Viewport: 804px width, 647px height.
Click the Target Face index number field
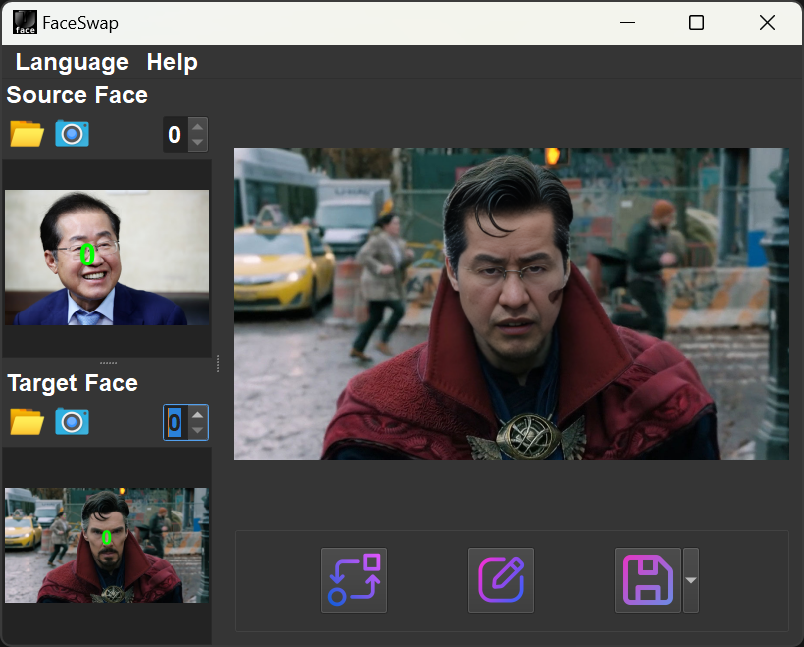tap(176, 422)
